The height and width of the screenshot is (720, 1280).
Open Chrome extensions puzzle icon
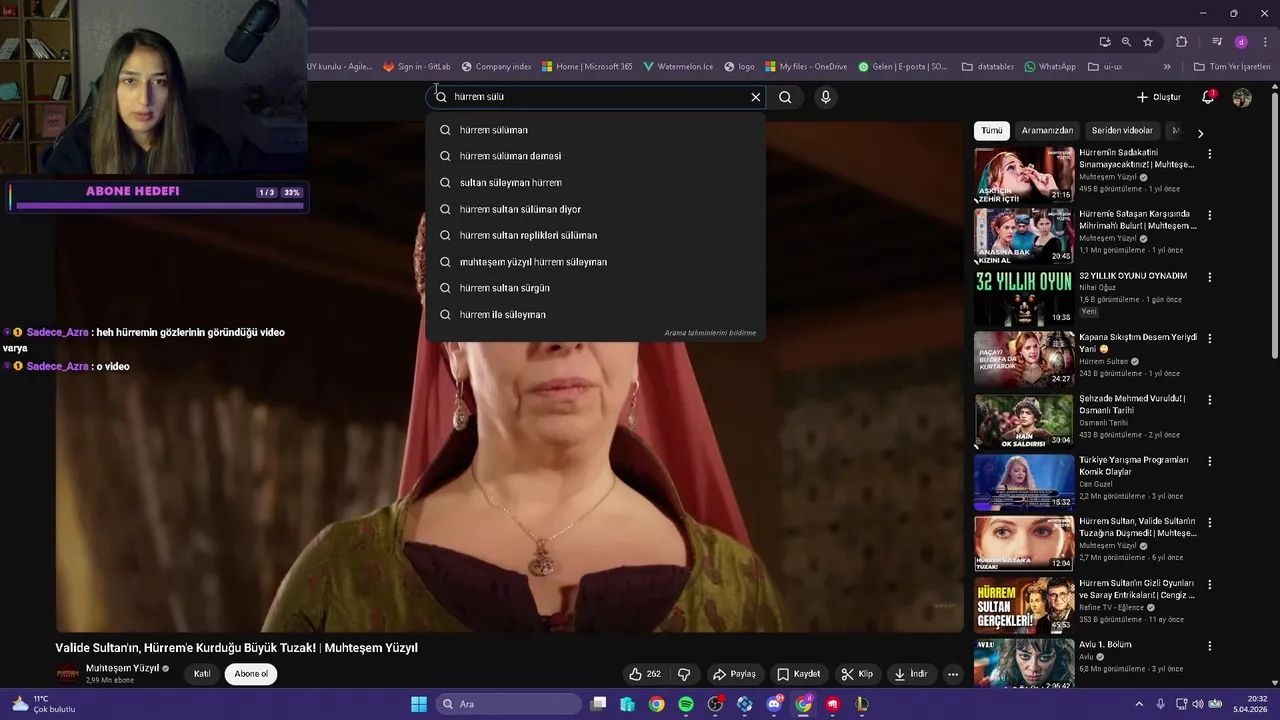pyautogui.click(x=1182, y=42)
